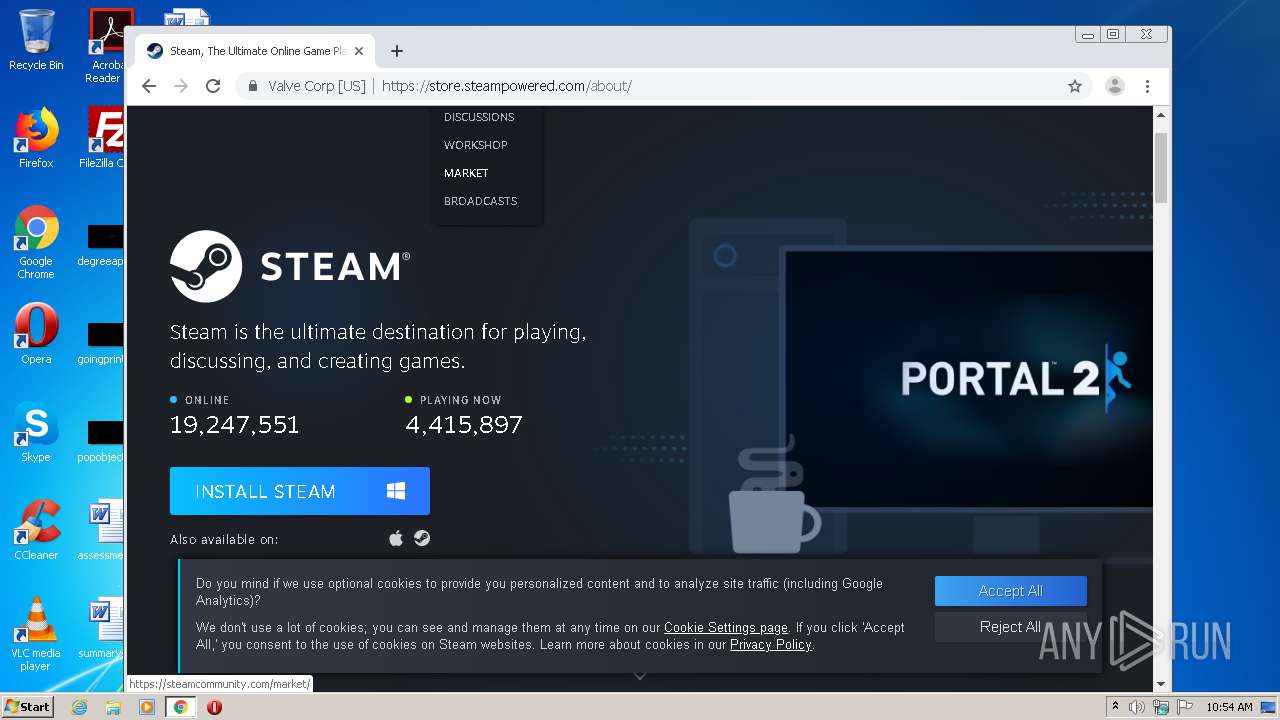Open the Privacy Policy link
This screenshot has width=1280, height=720.
click(x=771, y=645)
